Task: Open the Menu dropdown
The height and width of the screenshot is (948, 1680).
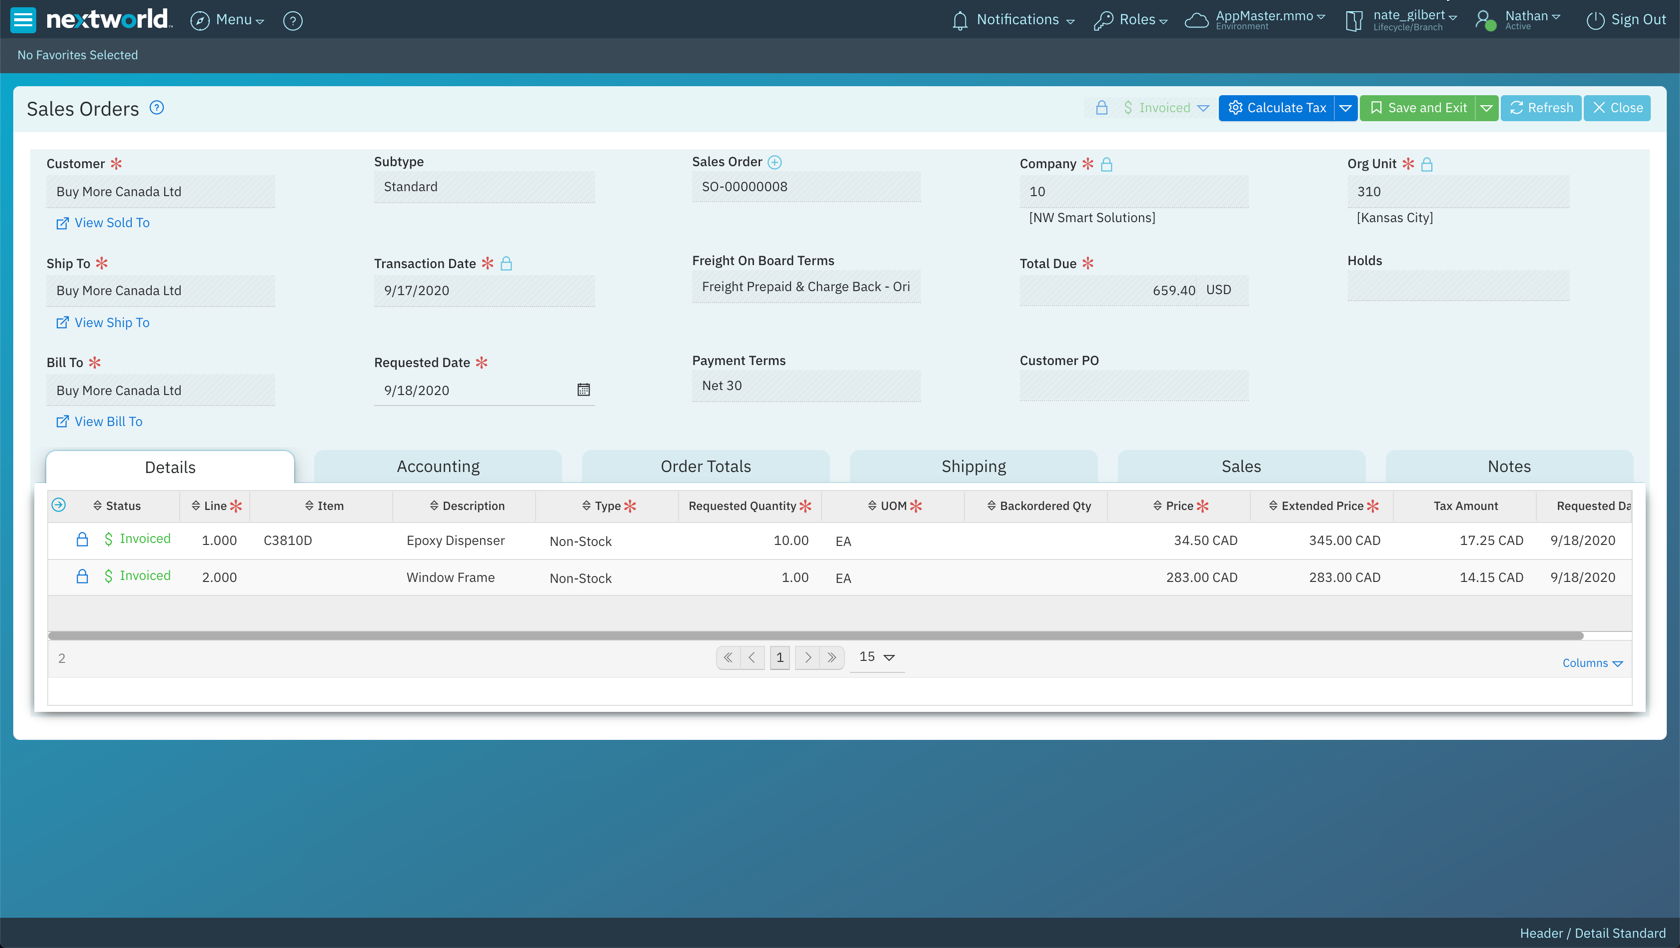Action: coord(228,20)
